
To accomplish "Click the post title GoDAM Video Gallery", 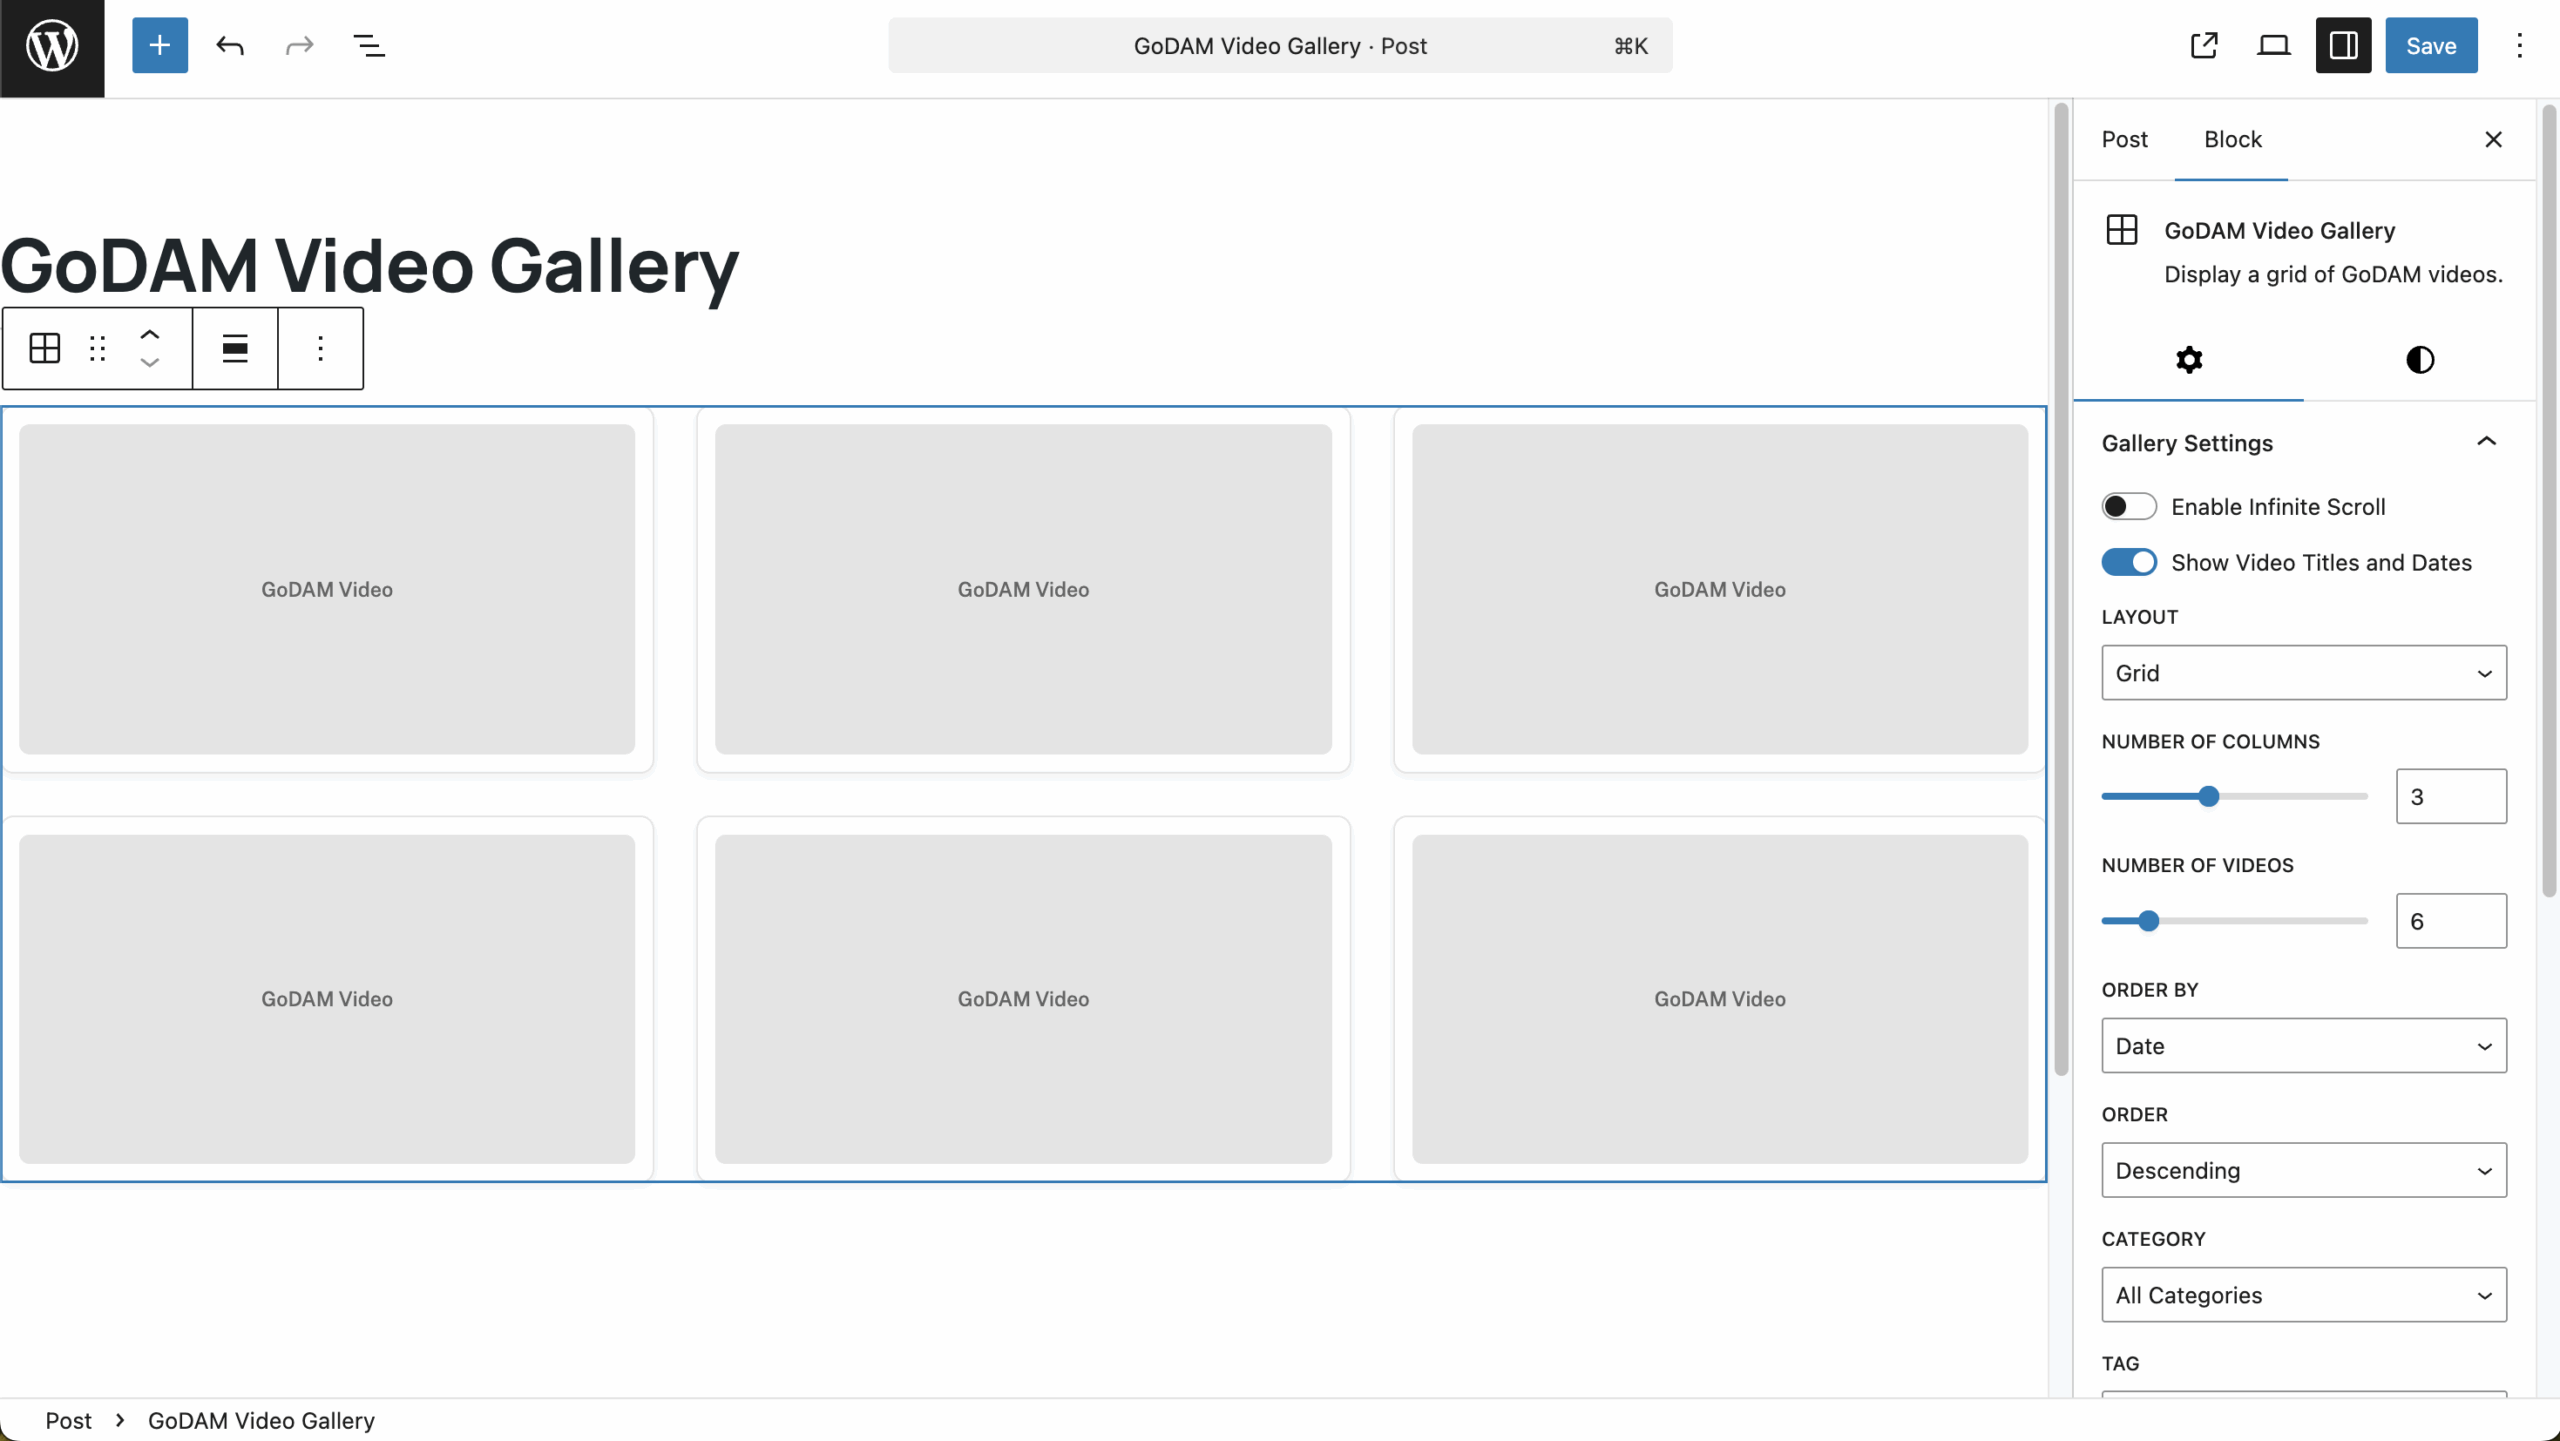I will (x=369, y=266).
